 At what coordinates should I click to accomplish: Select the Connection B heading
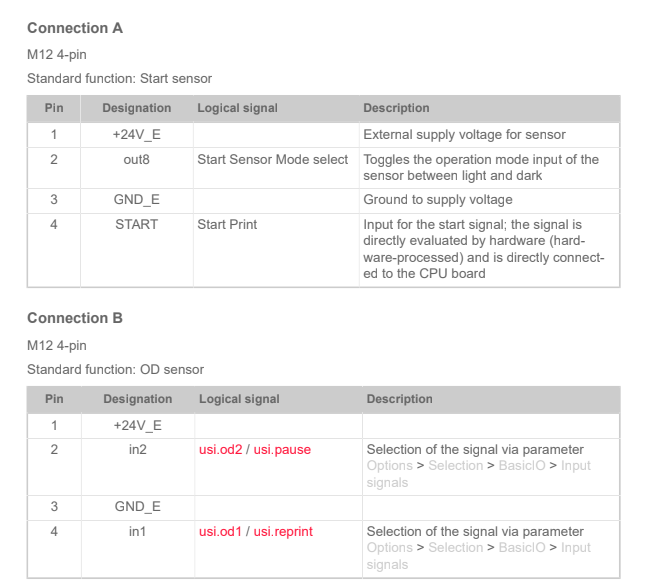coord(75,318)
